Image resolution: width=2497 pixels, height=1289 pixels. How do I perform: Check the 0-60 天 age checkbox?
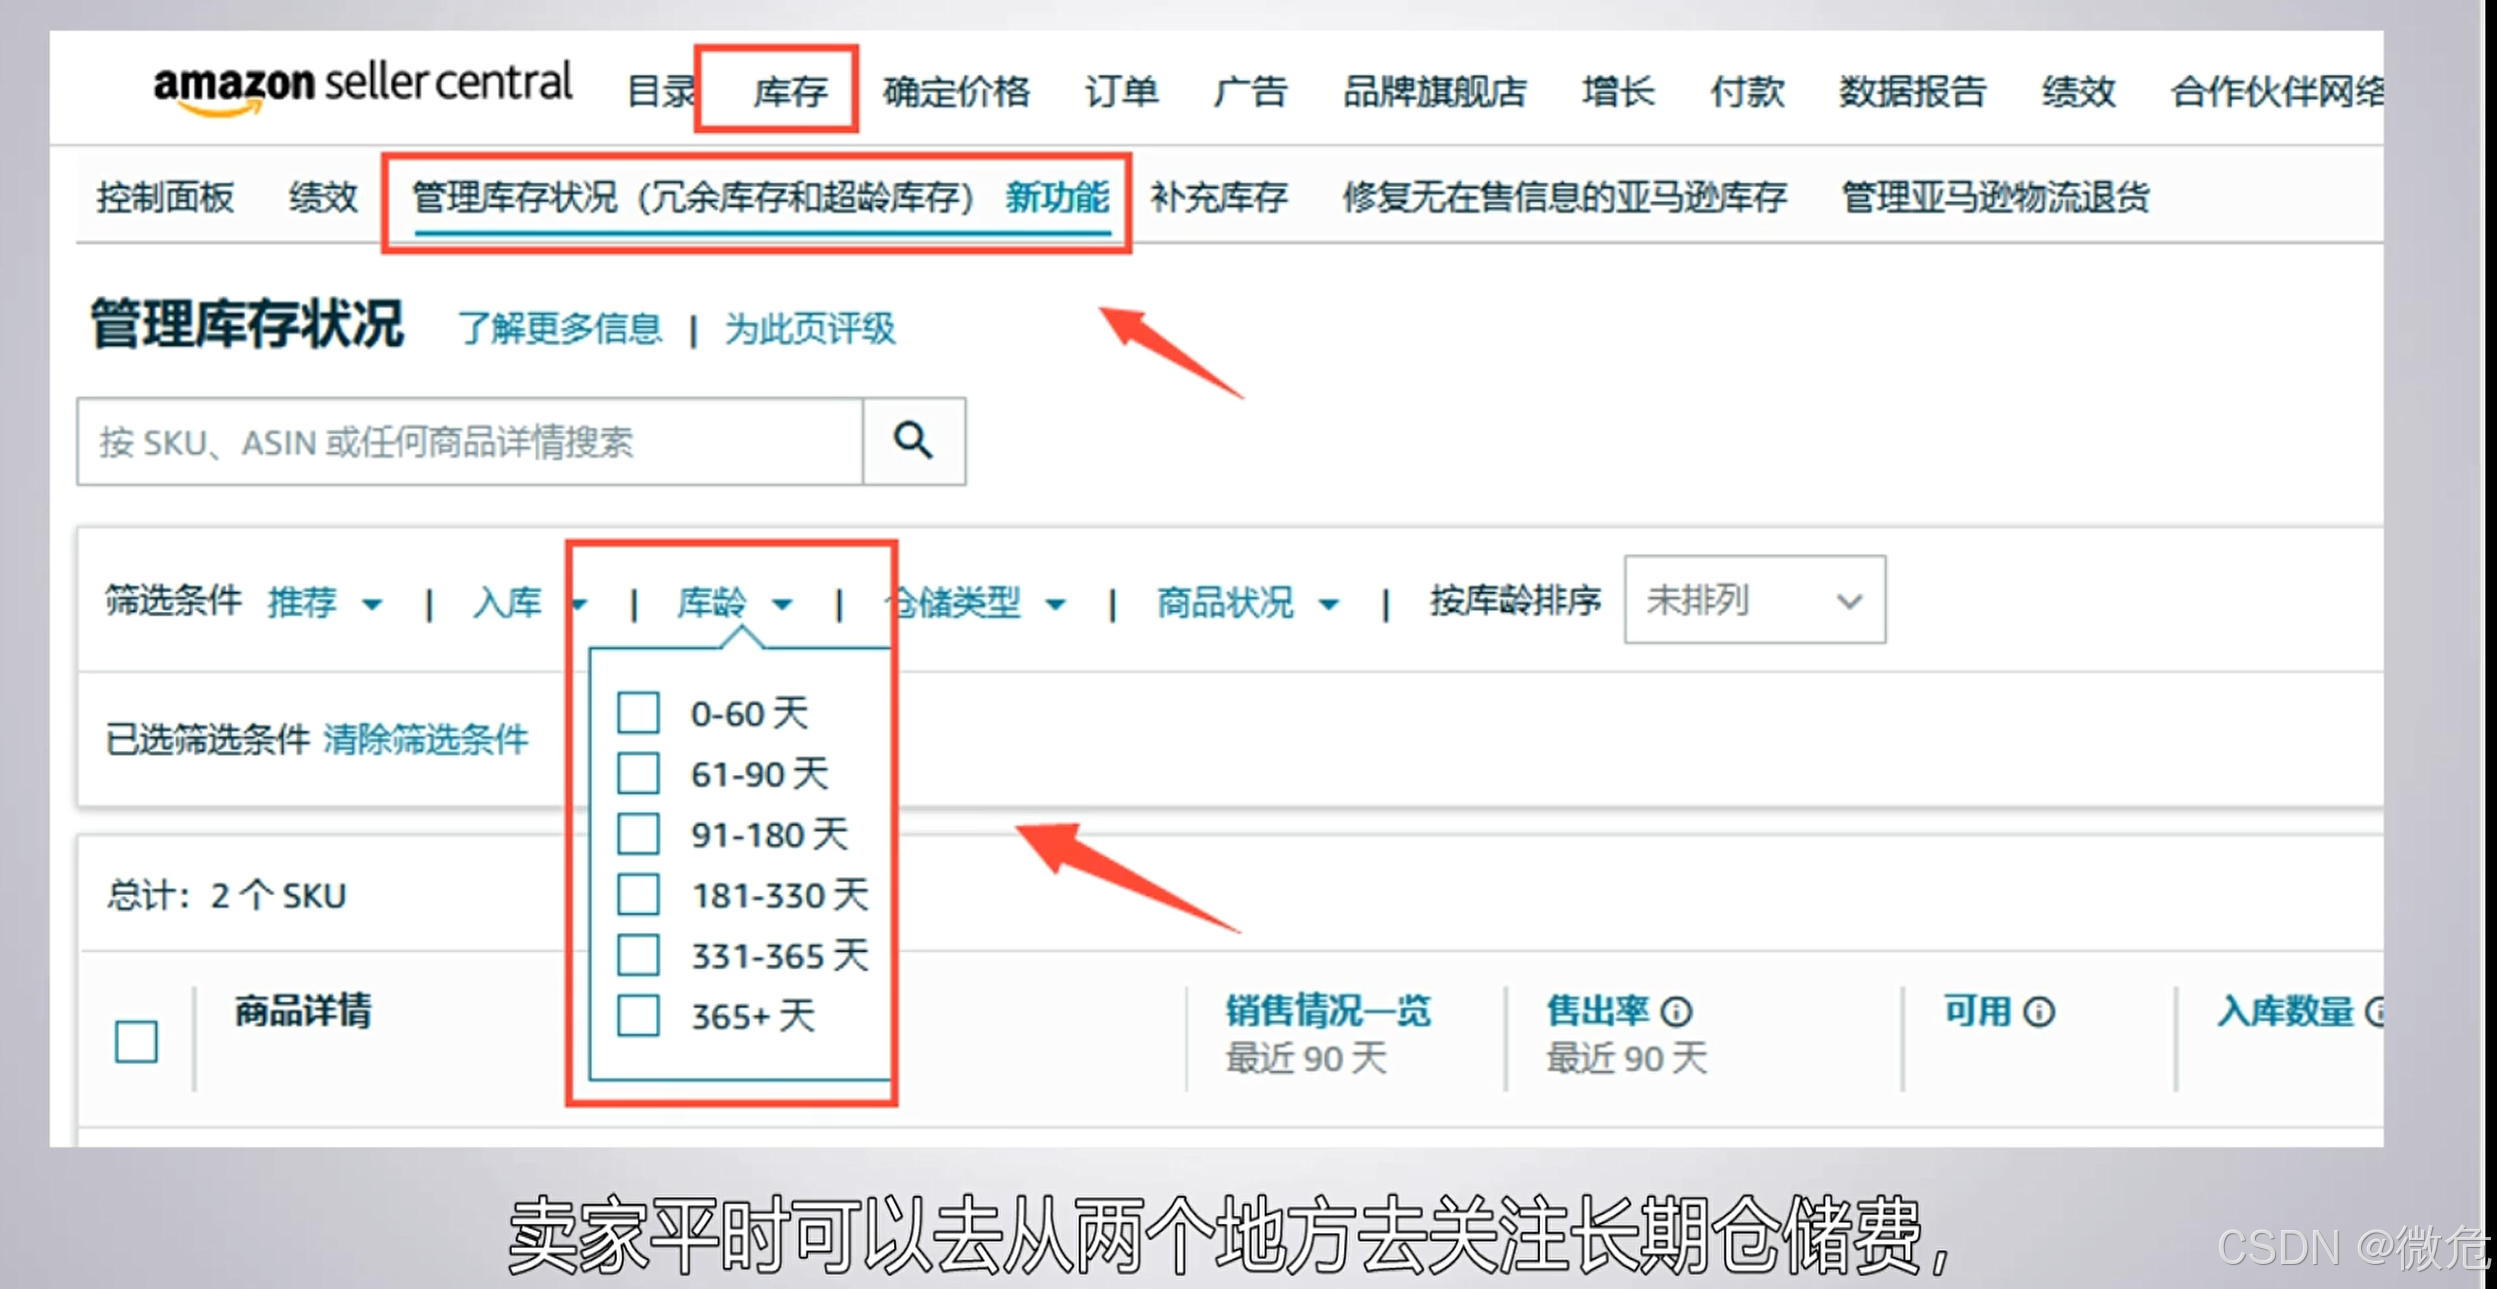(x=638, y=713)
